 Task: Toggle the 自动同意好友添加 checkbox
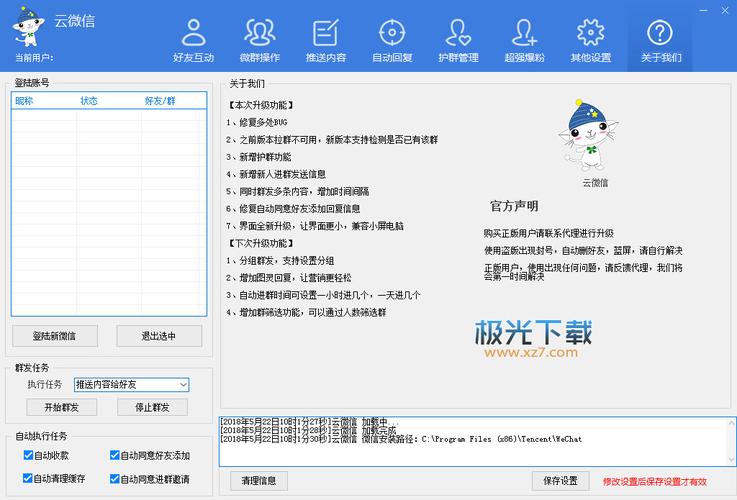(x=114, y=455)
